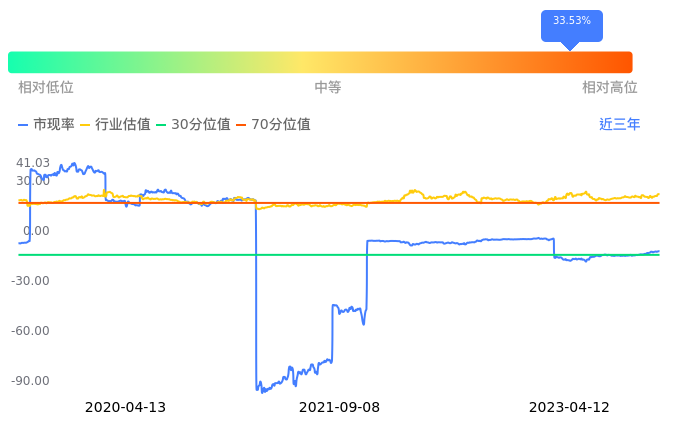Click the 2020-04-13 date on x-axis

125,408
